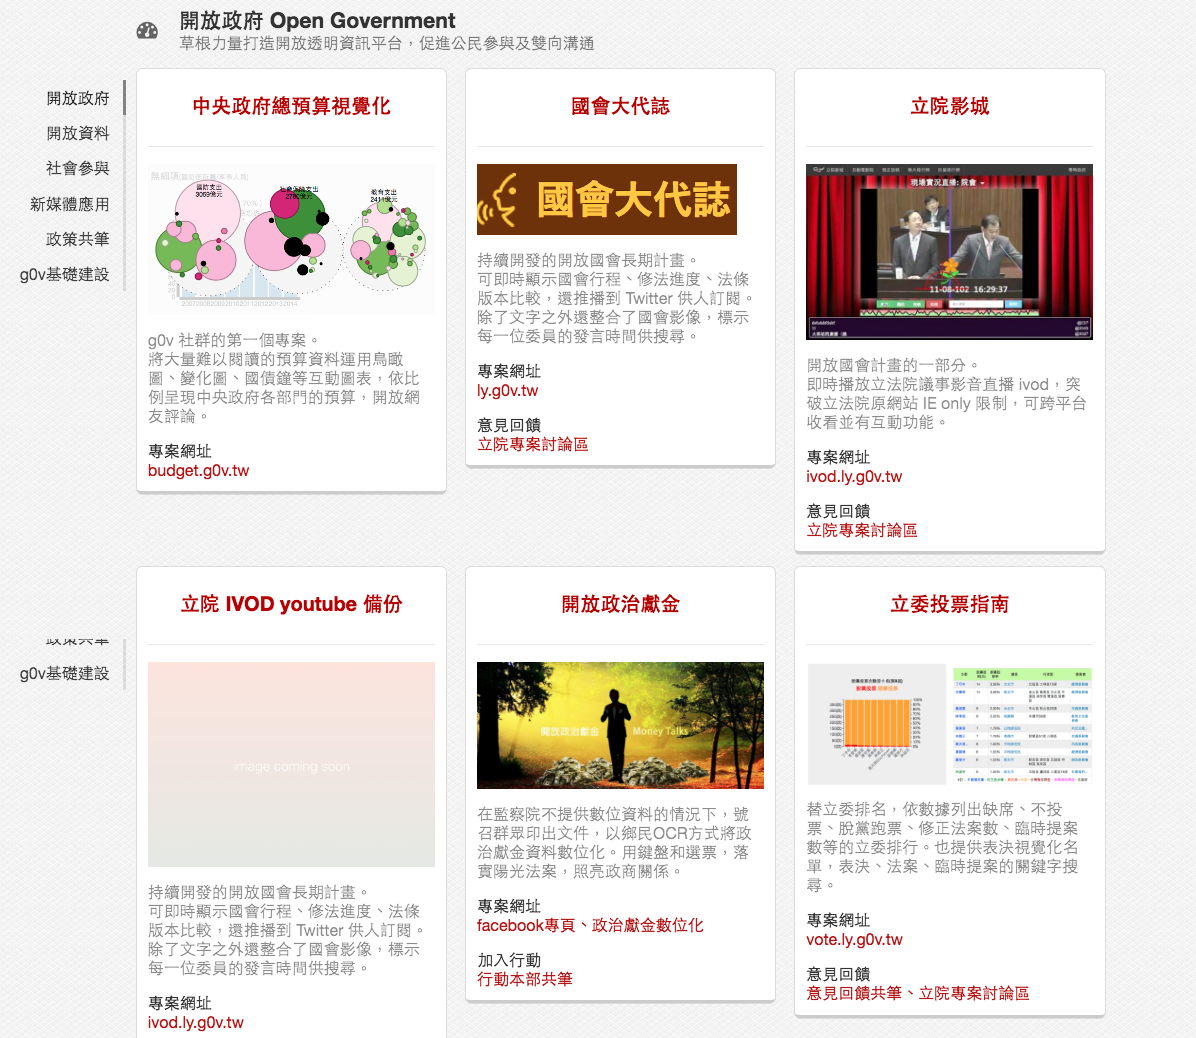1196x1038 pixels.
Task: Open 中央政府總預算視覺化 card title
Action: pyautogui.click(x=291, y=106)
